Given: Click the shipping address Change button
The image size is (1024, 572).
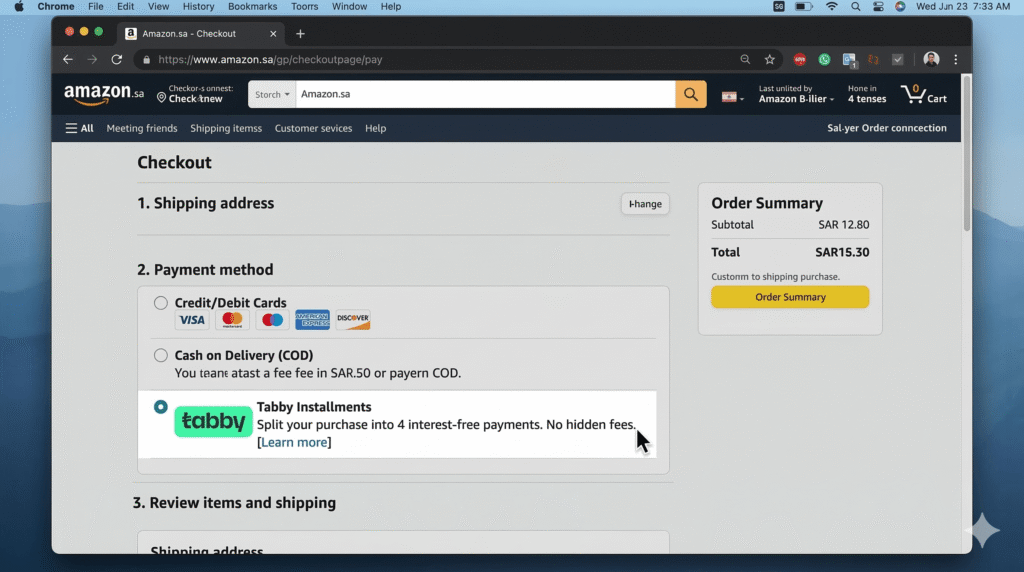Looking at the screenshot, I should [645, 204].
